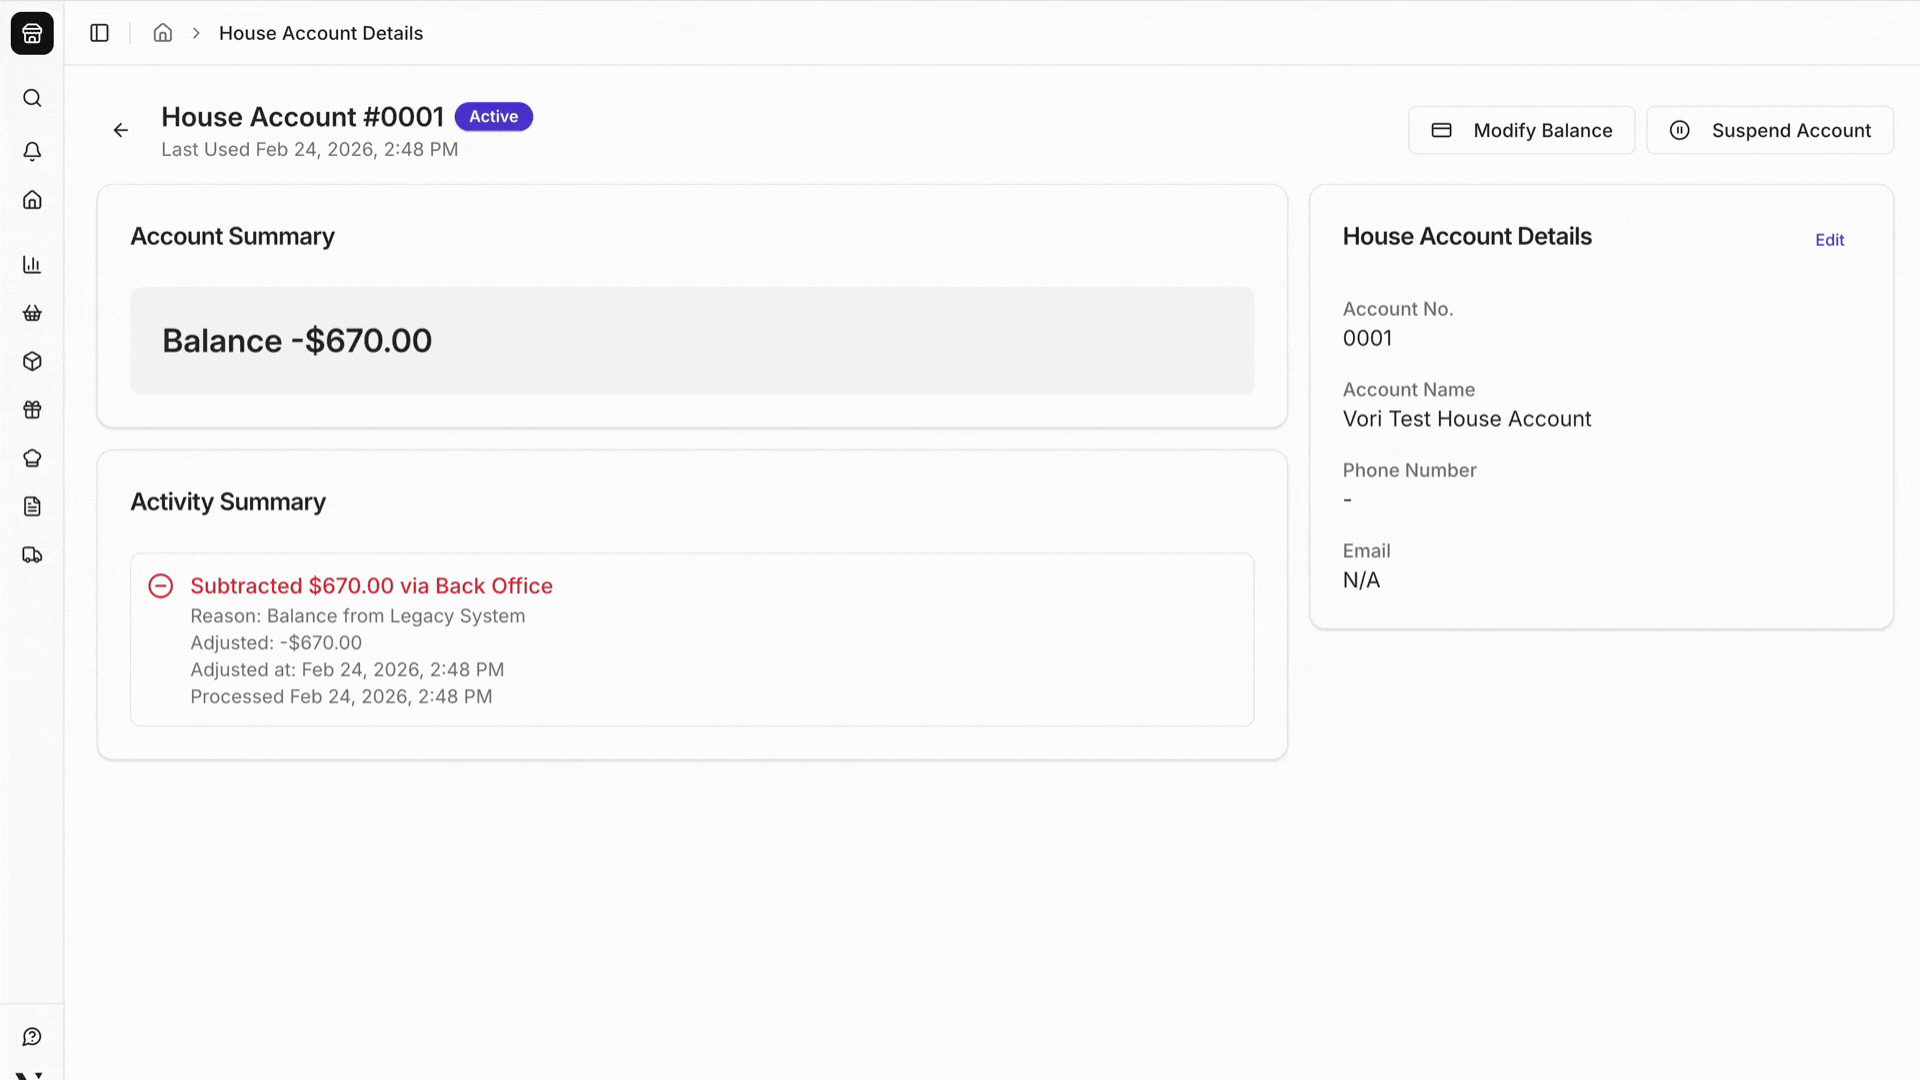Open the chef hat sidebar icon
This screenshot has height=1080, width=1920.
tap(32, 458)
